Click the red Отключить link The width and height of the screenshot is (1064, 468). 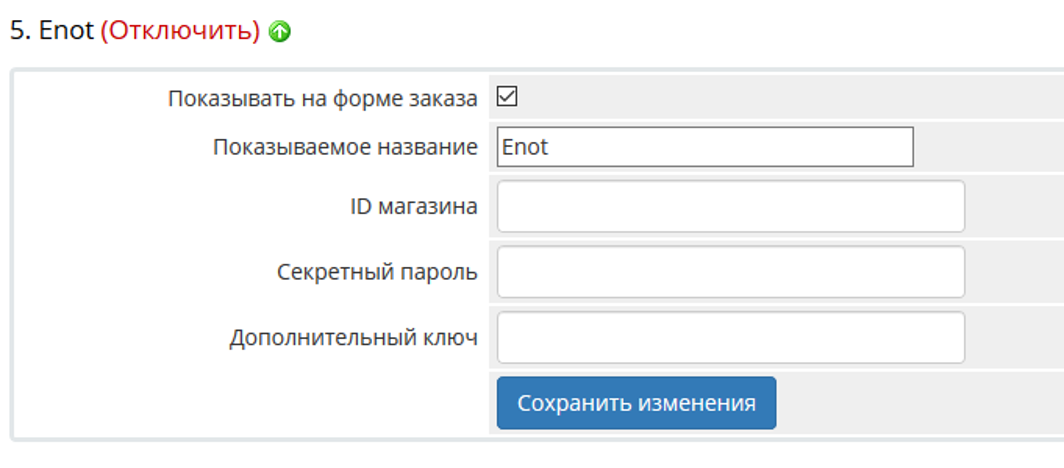[x=180, y=31]
